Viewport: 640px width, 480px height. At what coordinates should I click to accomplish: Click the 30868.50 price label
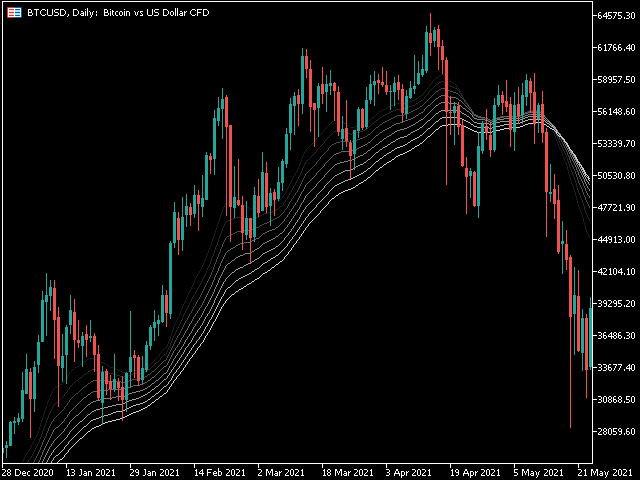616,400
